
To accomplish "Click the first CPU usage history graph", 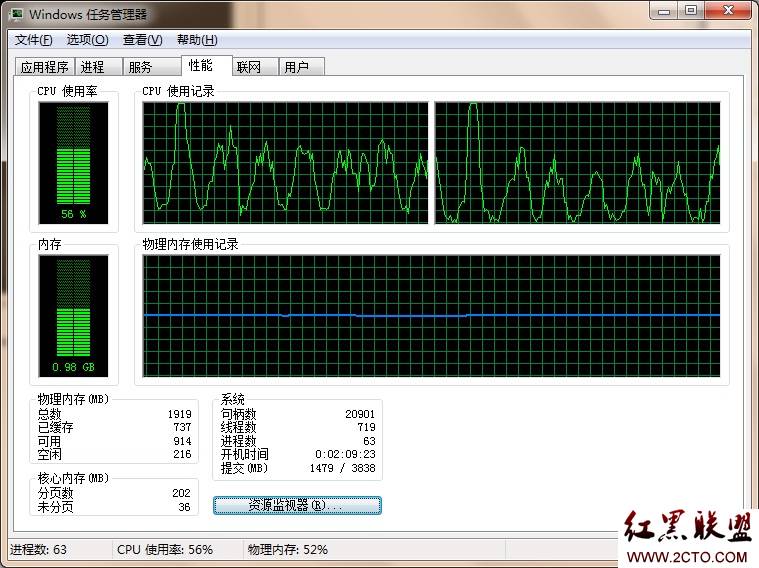I will tap(285, 163).
